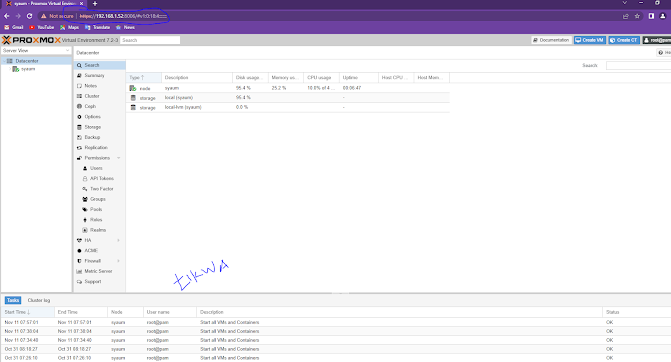Click the Realms icon
This screenshot has height=362, width=671.
point(85,230)
